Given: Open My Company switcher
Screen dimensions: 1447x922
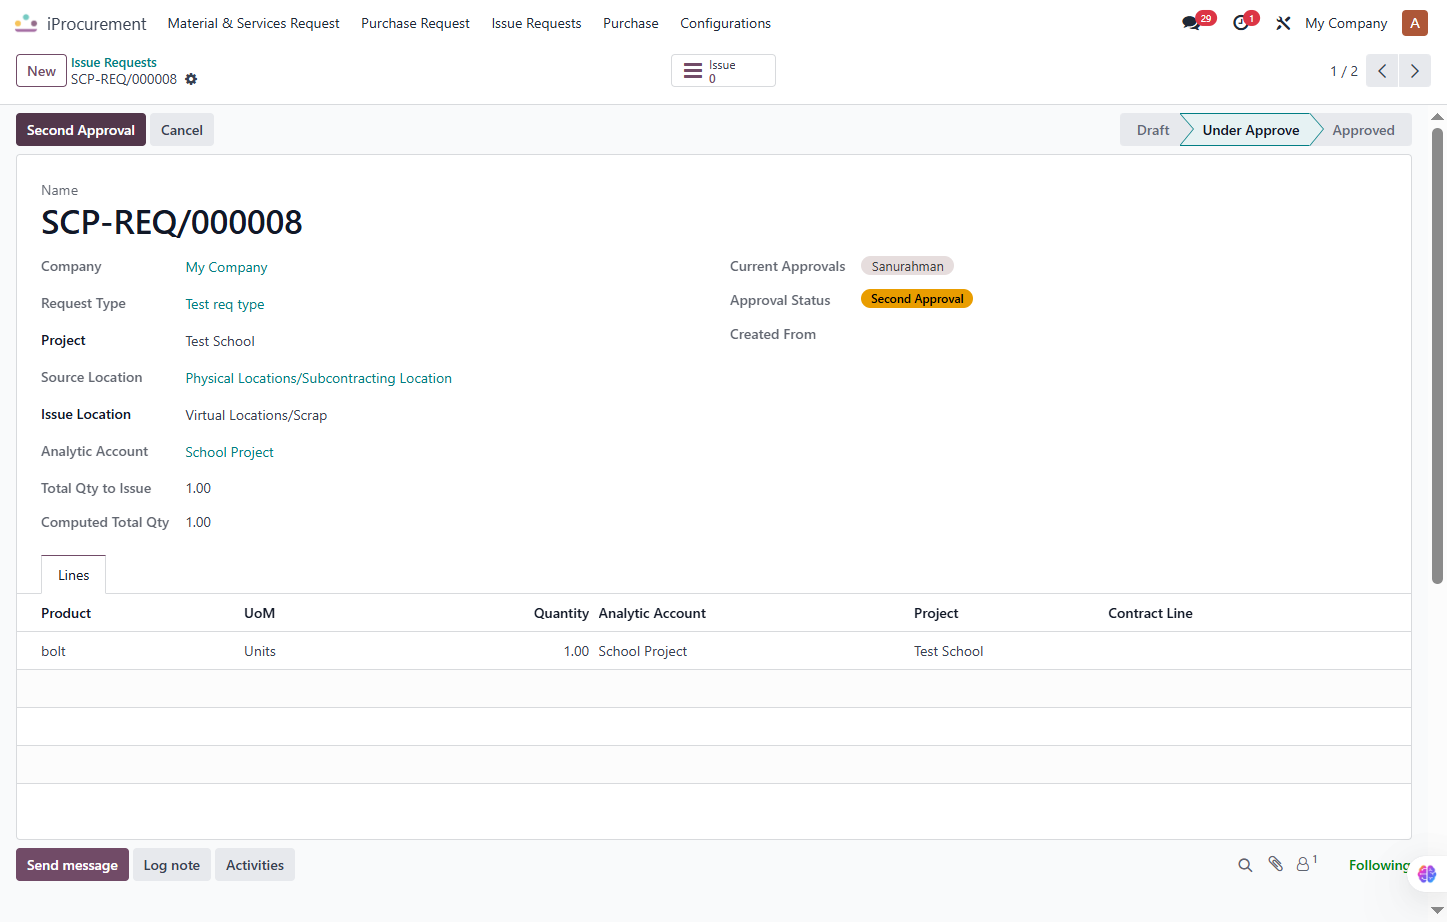Looking at the screenshot, I should click(1346, 23).
